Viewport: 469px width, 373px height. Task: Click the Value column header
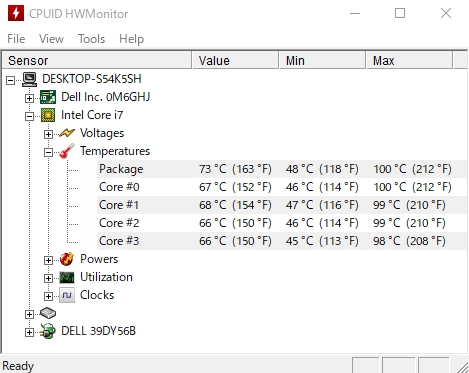[235, 61]
